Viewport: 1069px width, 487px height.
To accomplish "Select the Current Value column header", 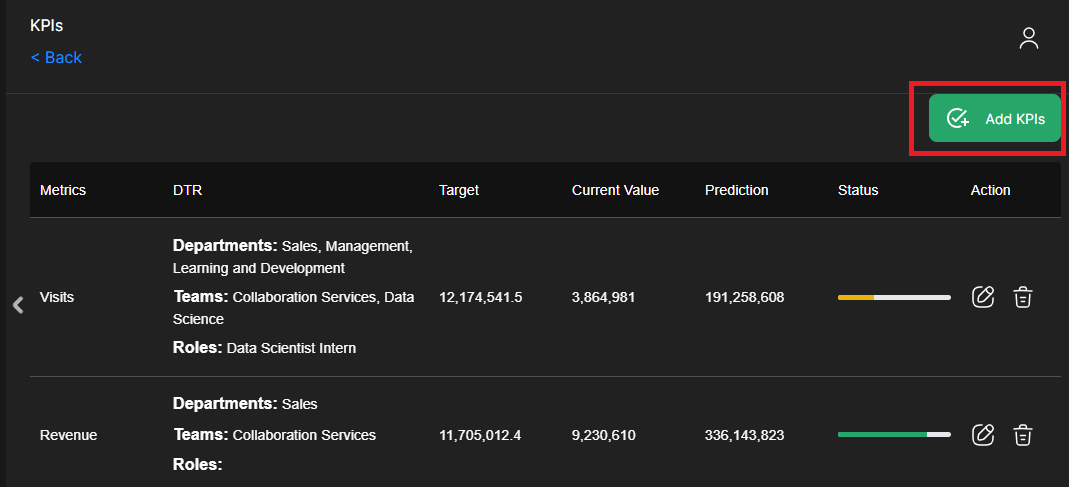I will tap(615, 190).
